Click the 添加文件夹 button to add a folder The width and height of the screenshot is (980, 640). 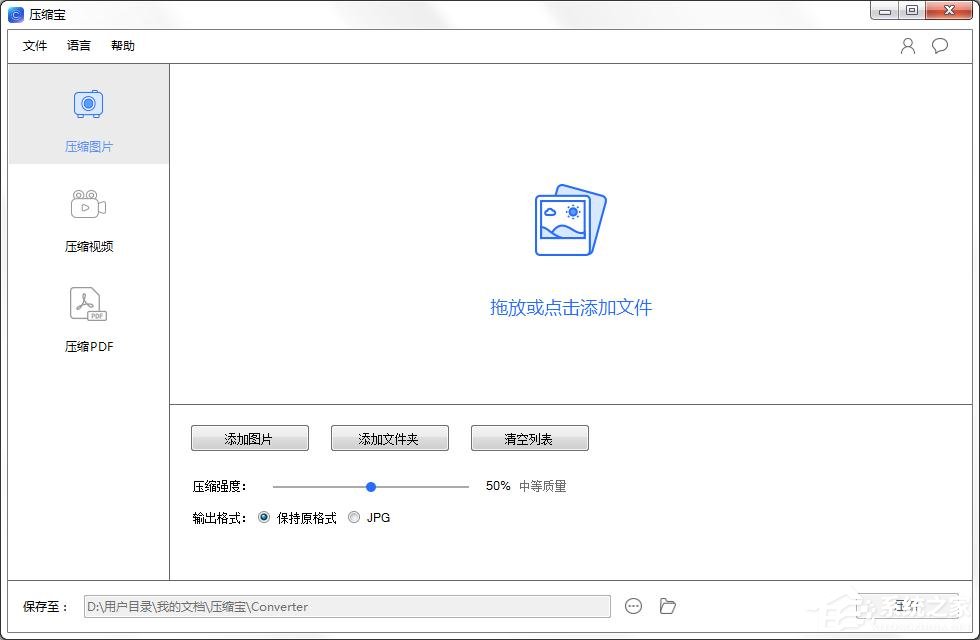[x=389, y=437]
